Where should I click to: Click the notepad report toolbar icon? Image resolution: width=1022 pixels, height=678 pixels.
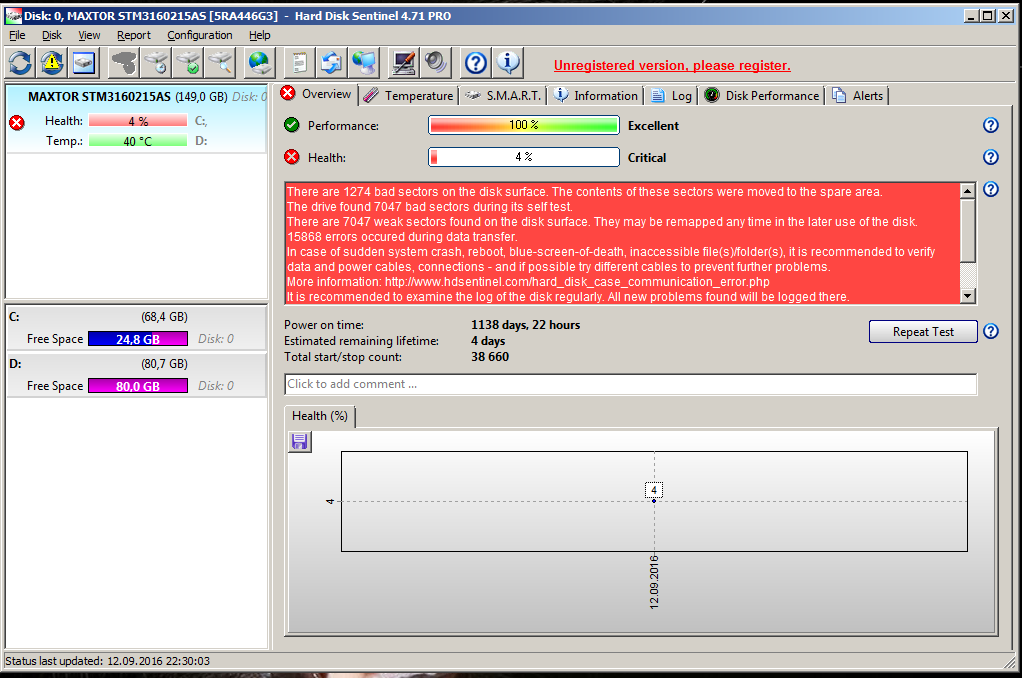pos(299,63)
